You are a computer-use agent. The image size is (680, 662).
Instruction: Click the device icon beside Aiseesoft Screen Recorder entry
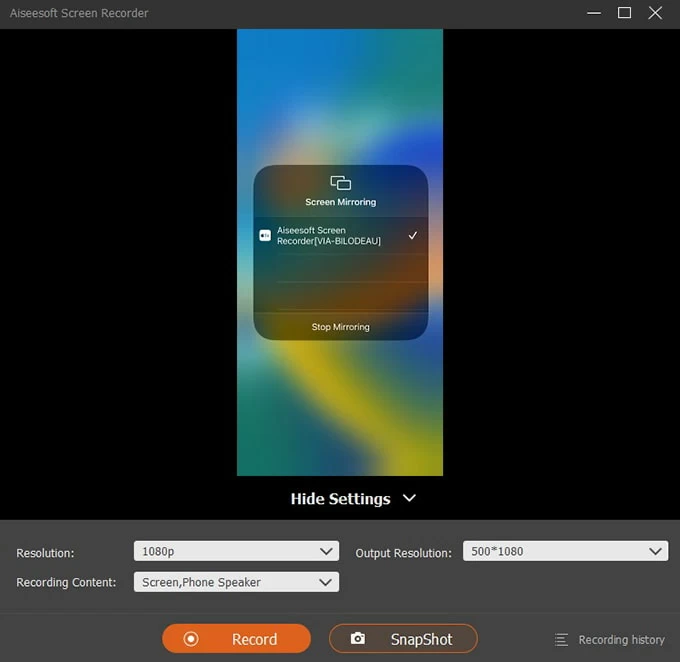coord(265,236)
